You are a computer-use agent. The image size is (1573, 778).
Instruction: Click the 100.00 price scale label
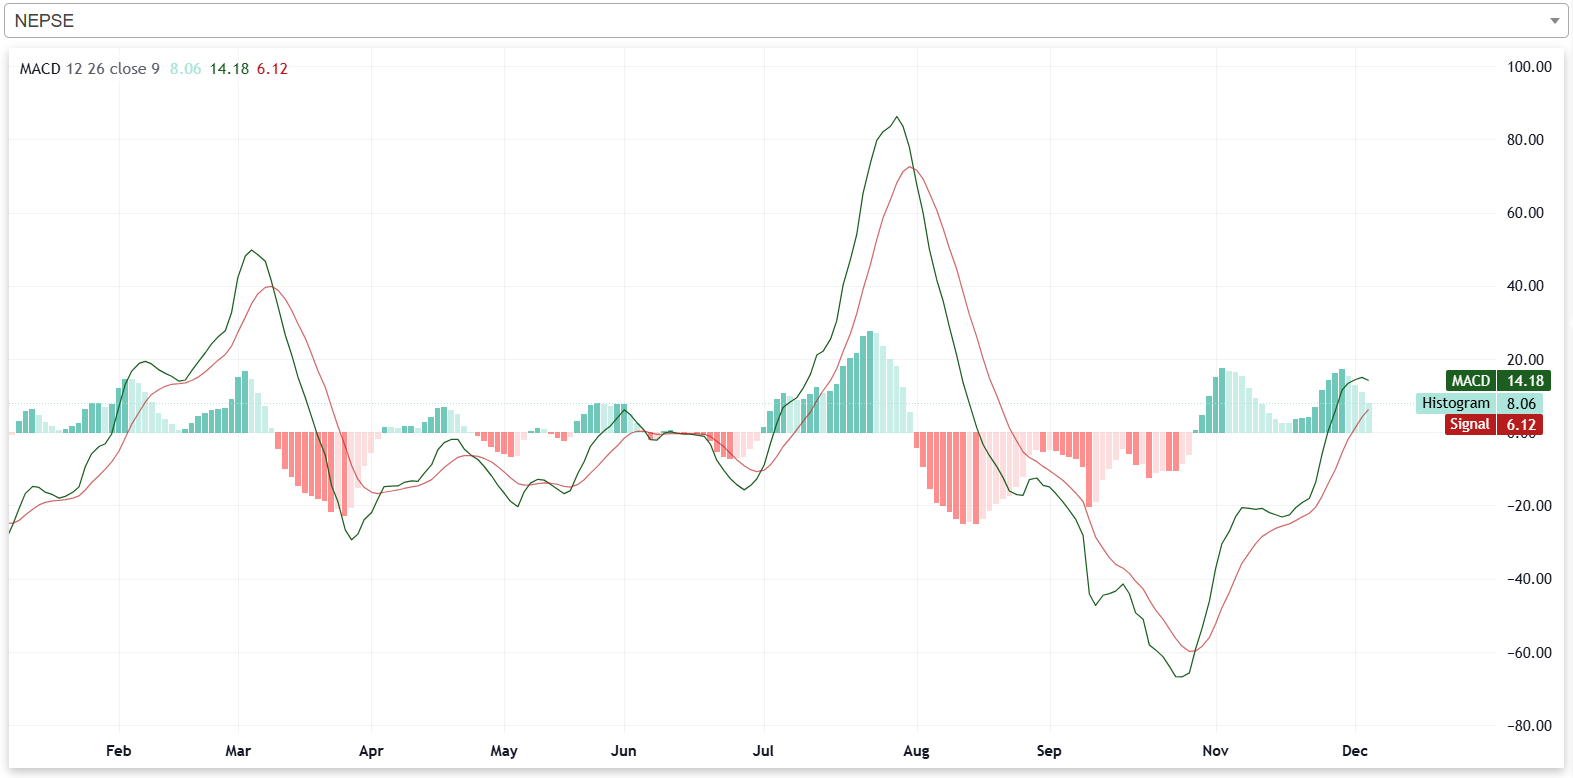pyautogui.click(x=1529, y=67)
